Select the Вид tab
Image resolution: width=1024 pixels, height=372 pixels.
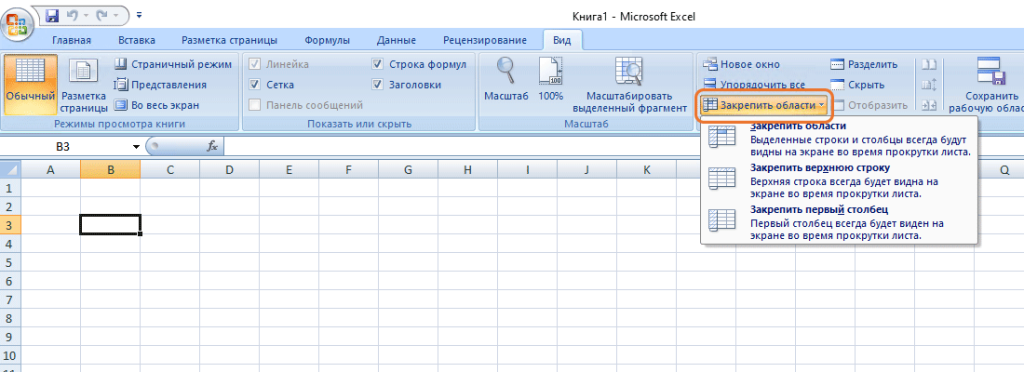(x=562, y=40)
